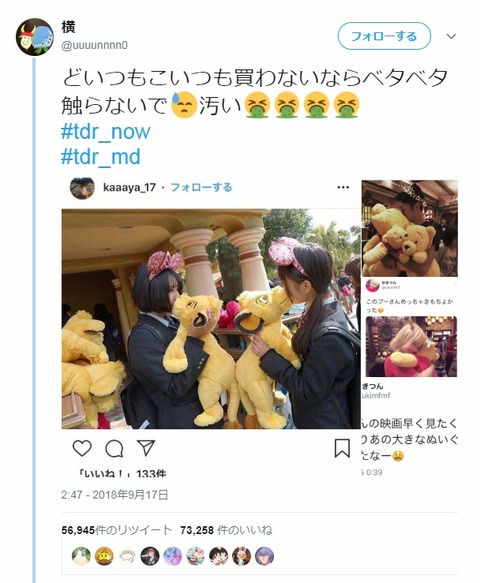The image size is (480, 583).
Task: Open the Simba plush photo
Action: pos(211,319)
